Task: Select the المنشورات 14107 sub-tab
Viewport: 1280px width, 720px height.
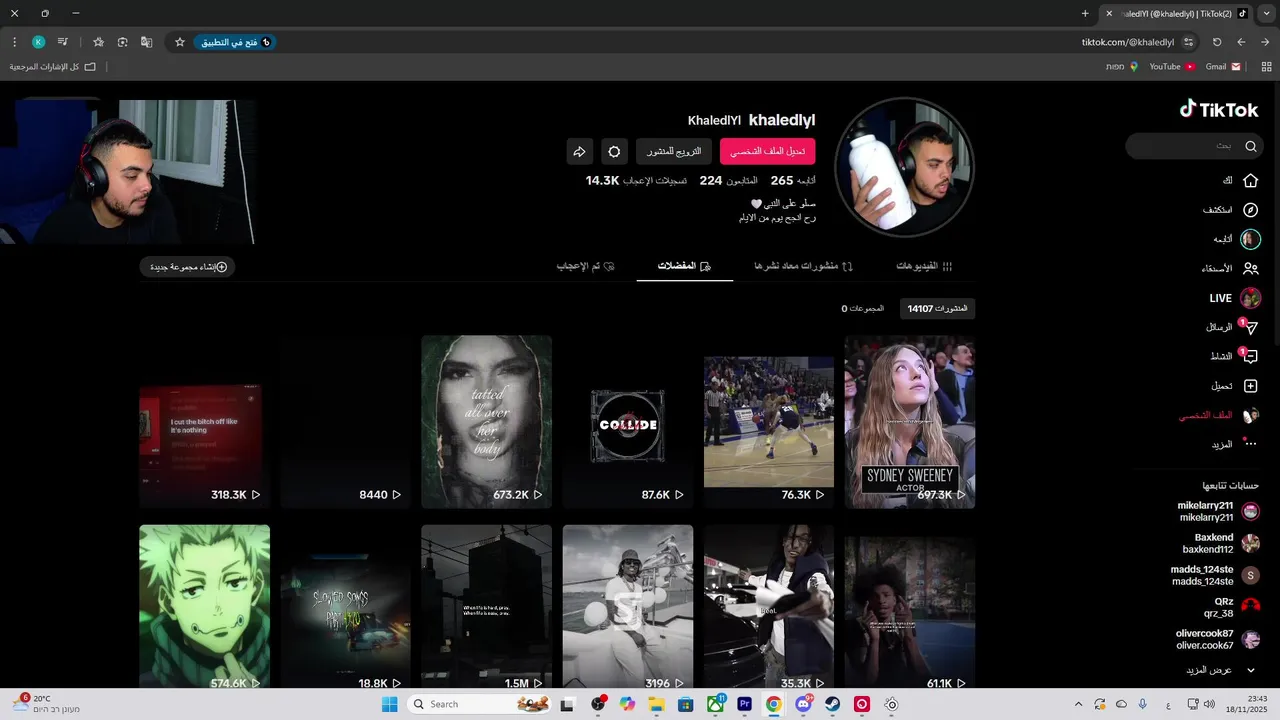Action: pos(938,309)
